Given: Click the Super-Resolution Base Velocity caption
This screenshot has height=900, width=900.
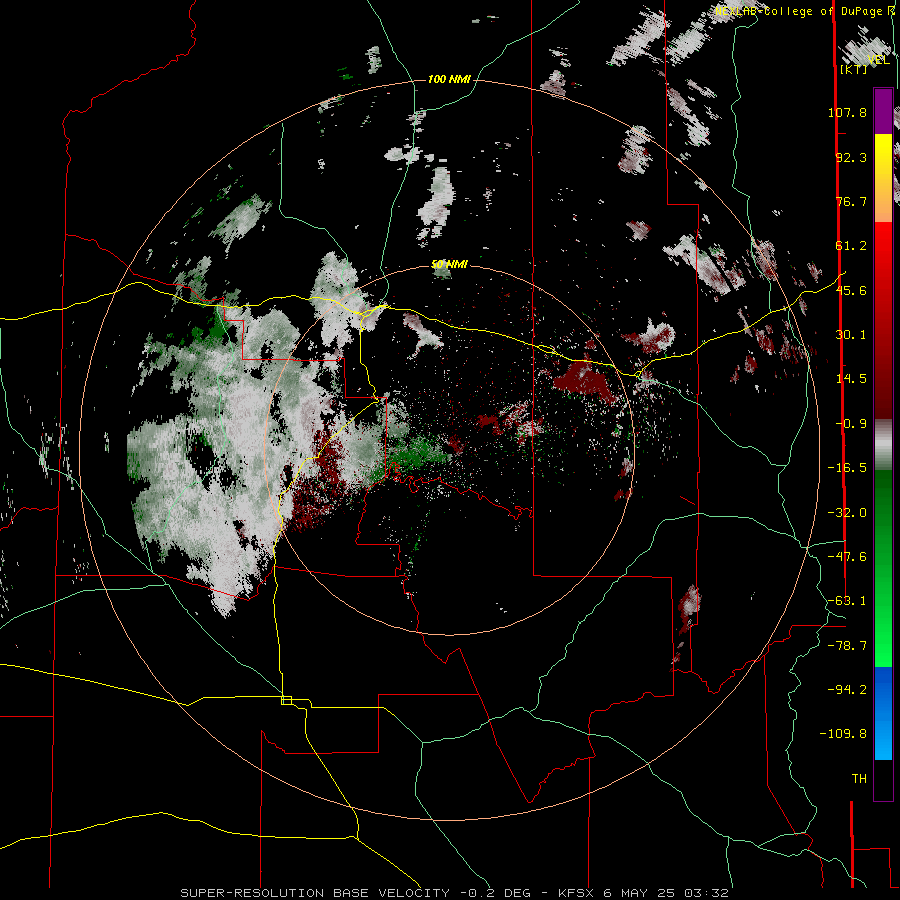Looking at the screenshot, I should [x=455, y=893].
